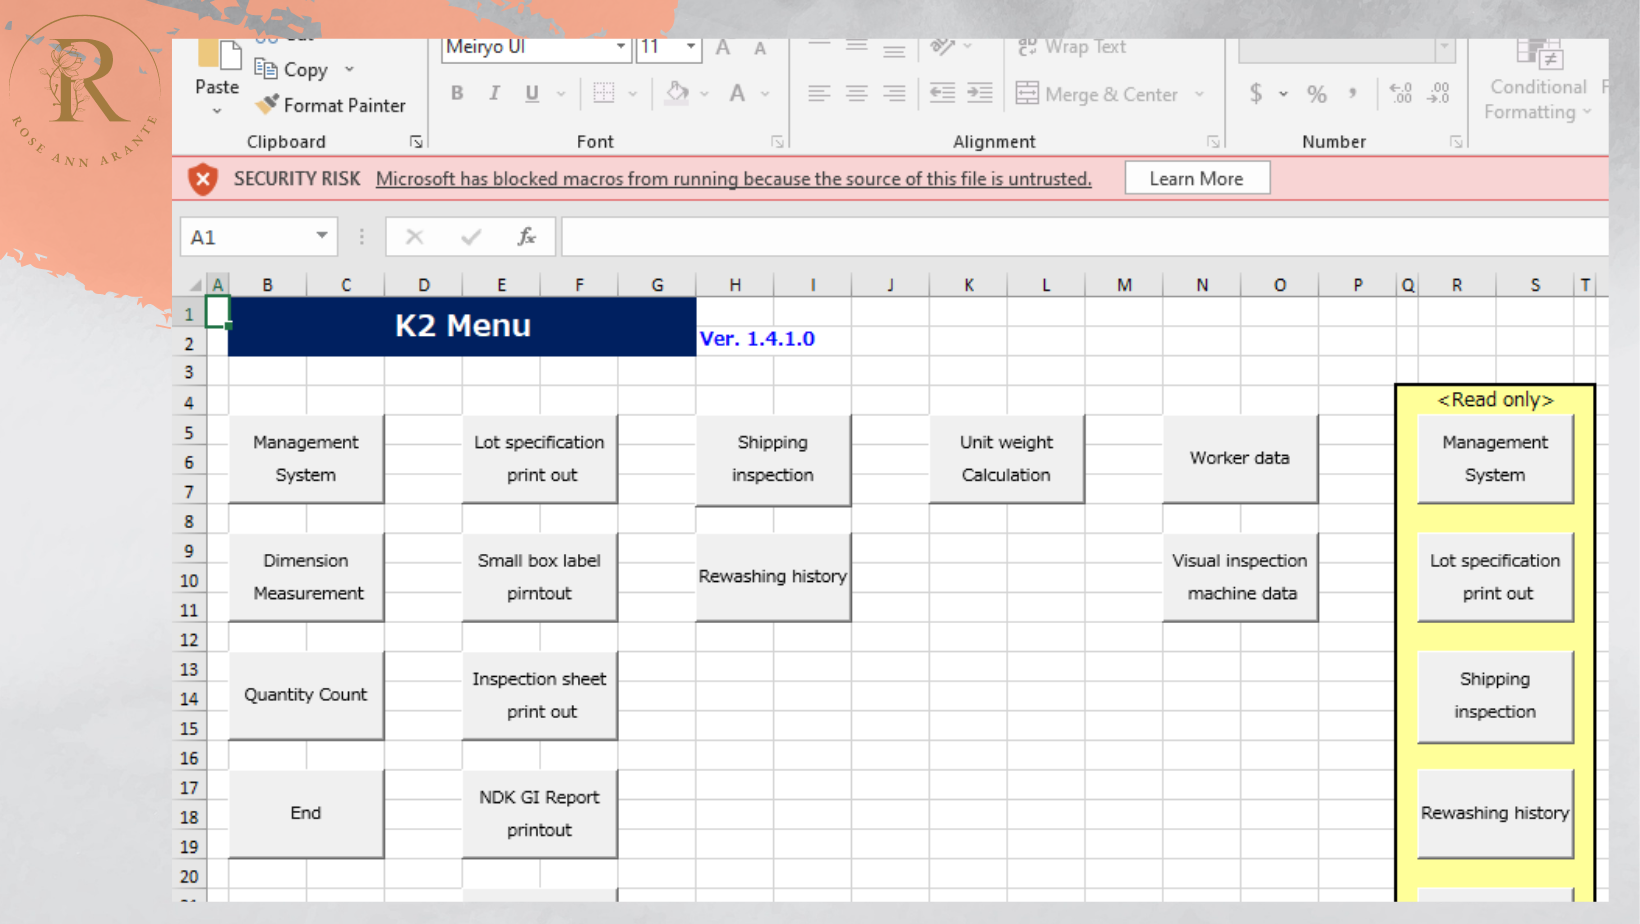Click the Fill Color paint bucket
The width and height of the screenshot is (1640, 924).
tap(677, 94)
